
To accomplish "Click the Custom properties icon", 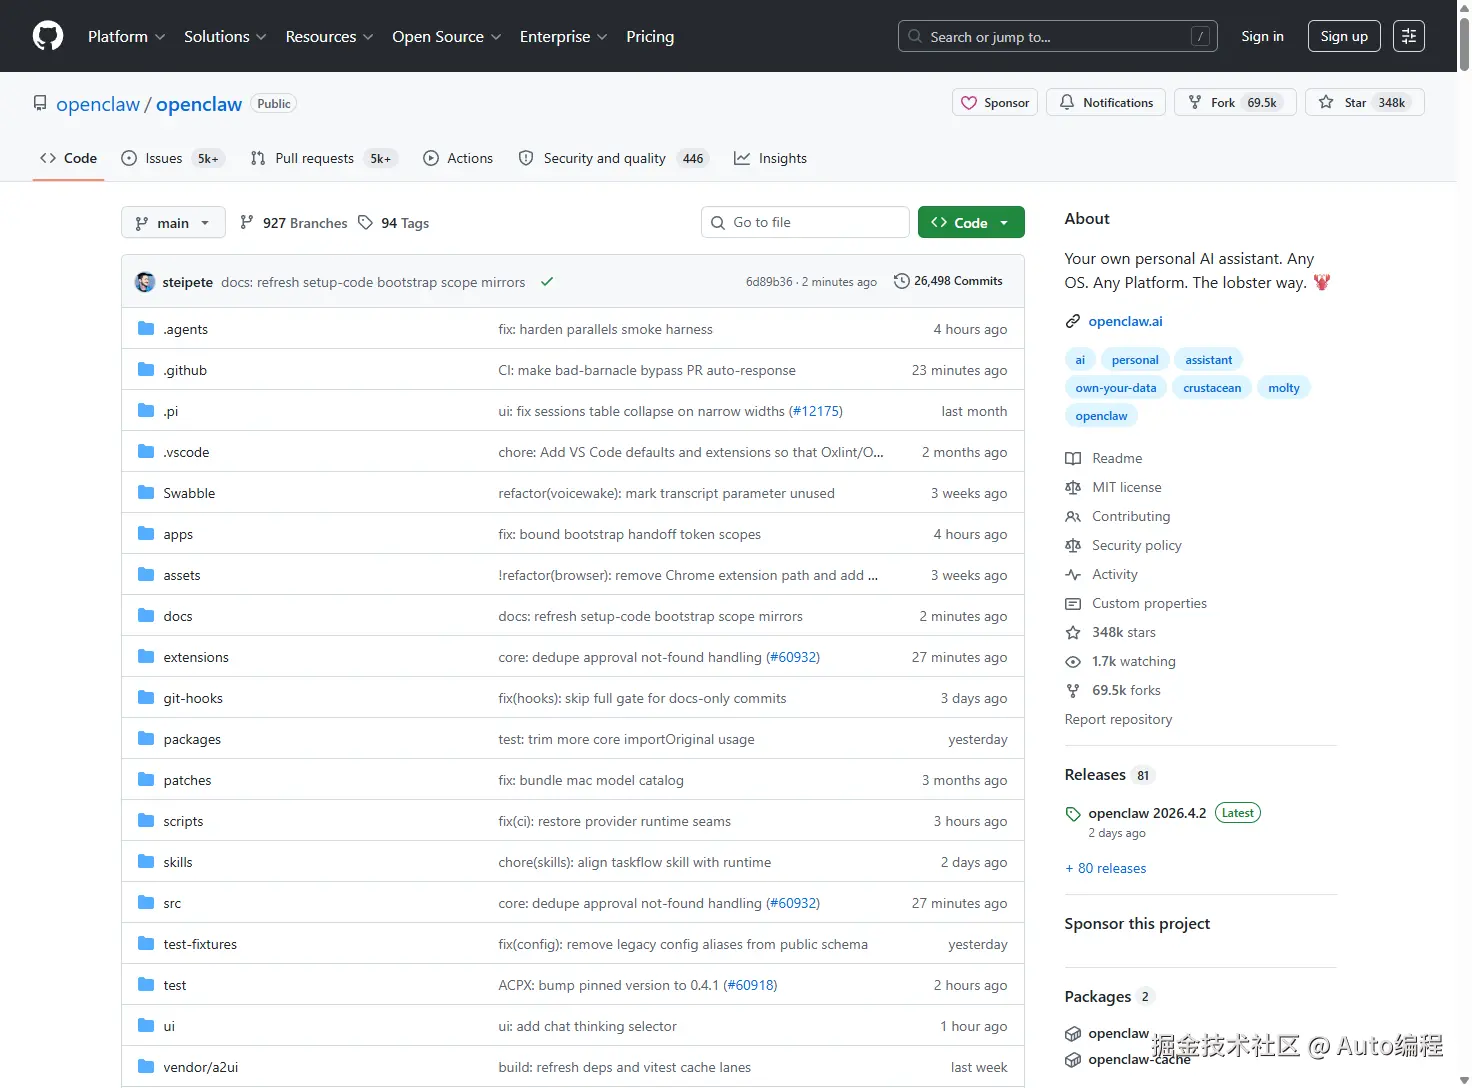I will [x=1073, y=603].
